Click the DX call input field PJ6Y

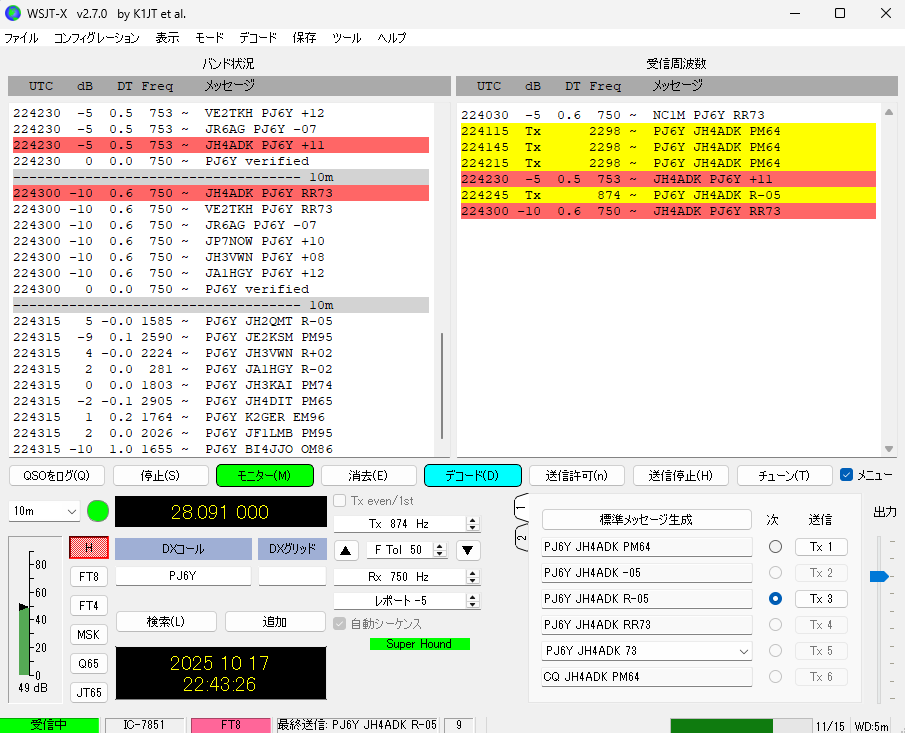(x=182, y=576)
